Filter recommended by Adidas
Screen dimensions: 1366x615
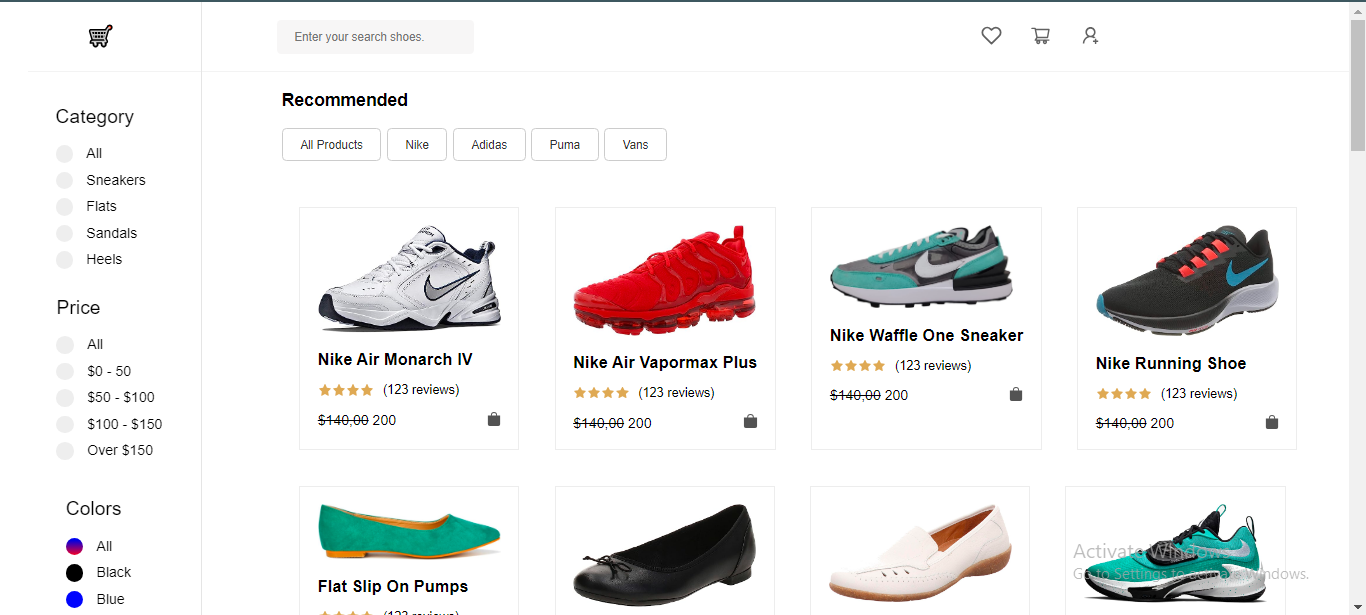(489, 145)
